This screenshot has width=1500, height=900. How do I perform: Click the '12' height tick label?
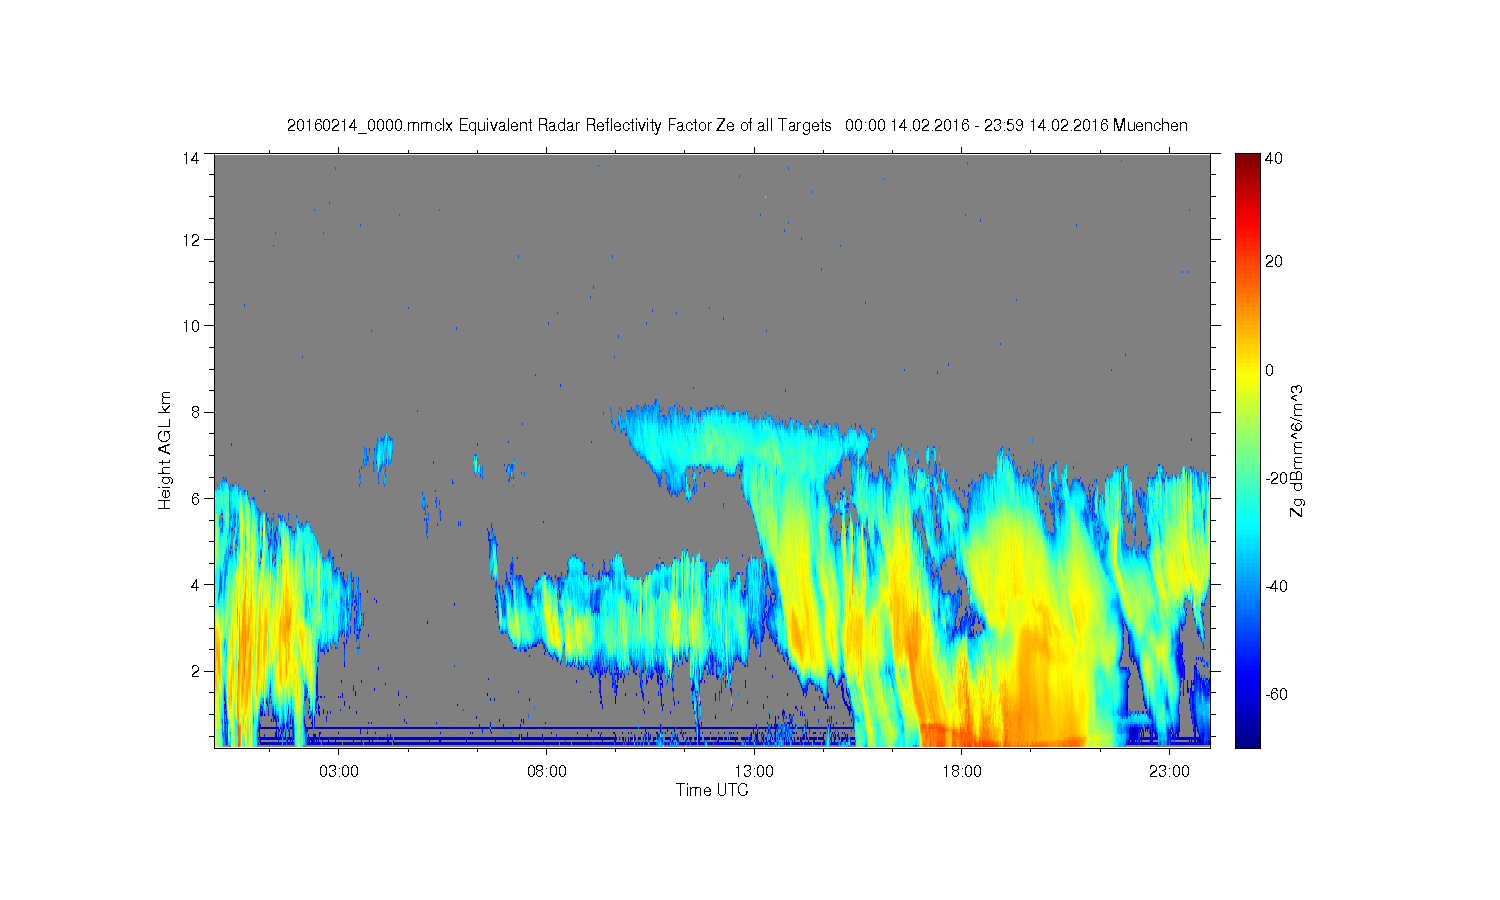191,239
